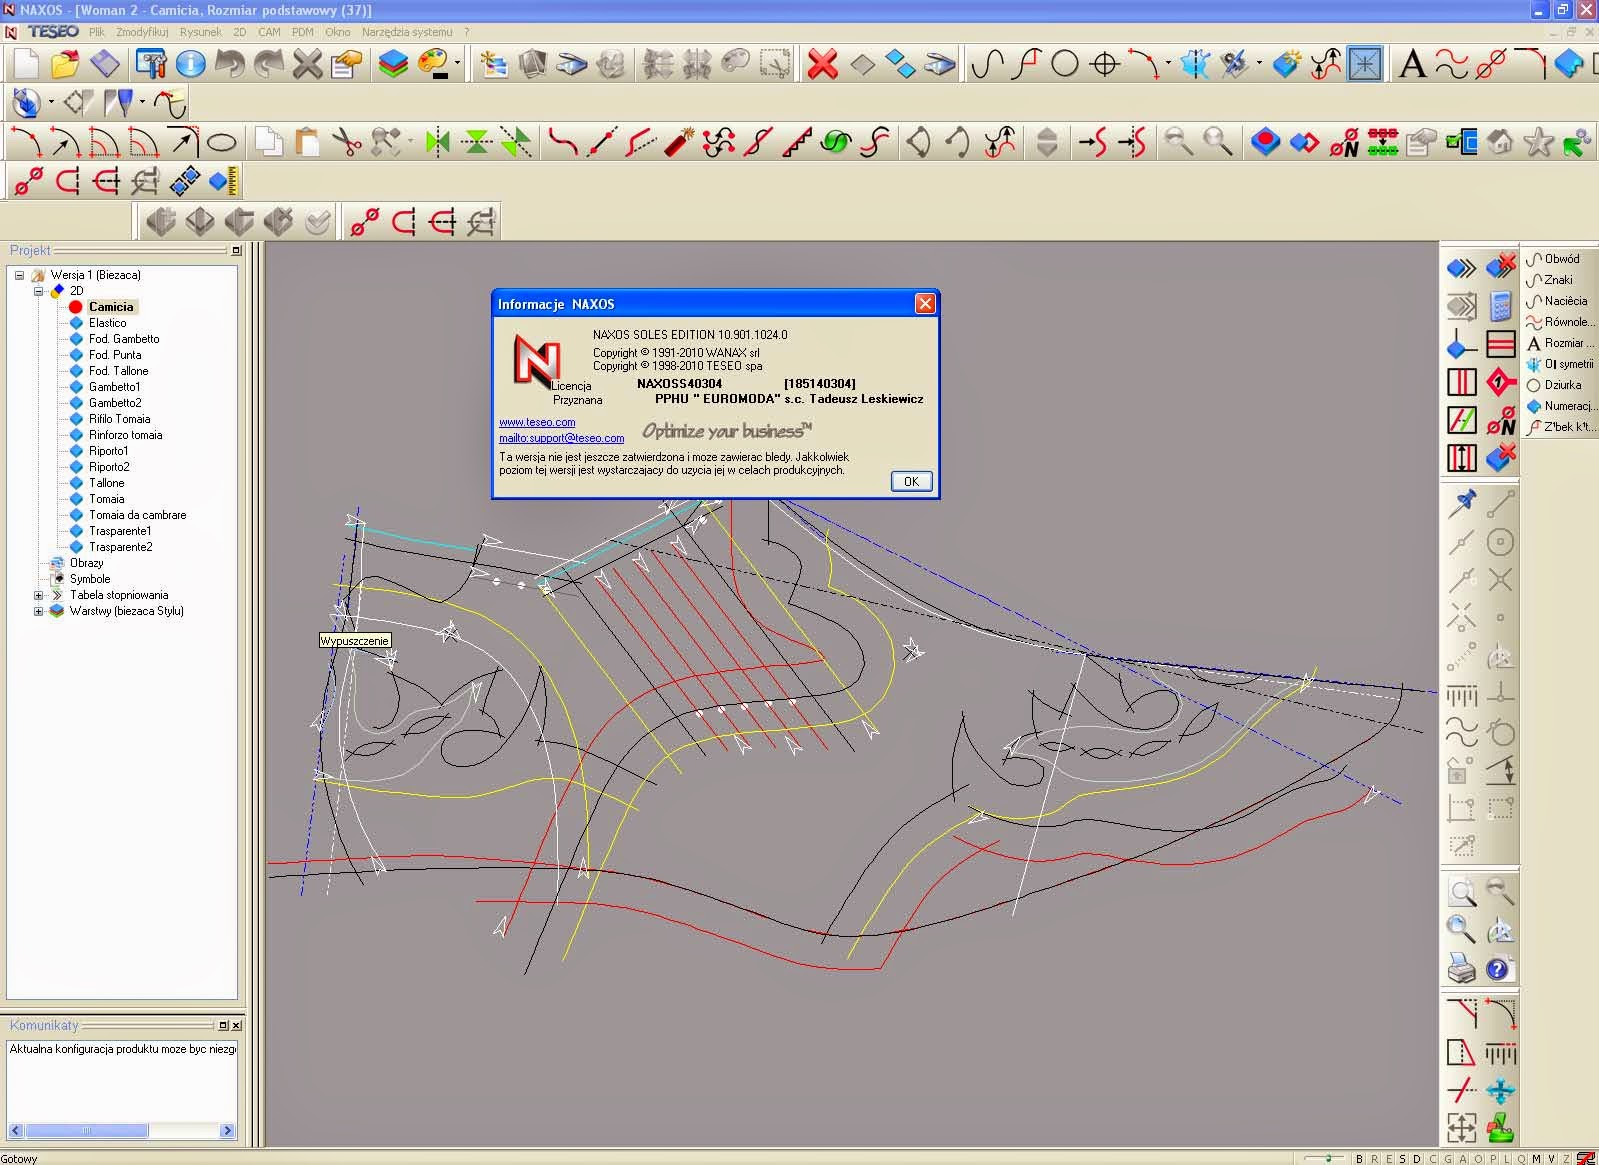Select the pushpin tool in right panel
The height and width of the screenshot is (1165, 1599).
click(x=1462, y=503)
